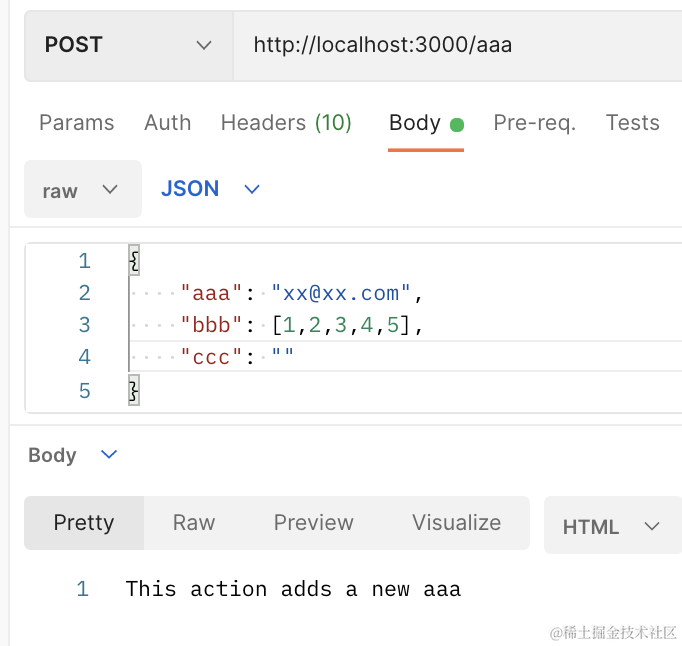The width and height of the screenshot is (682, 646).
Task: Open the Pre-req. tab
Action: [x=534, y=123]
